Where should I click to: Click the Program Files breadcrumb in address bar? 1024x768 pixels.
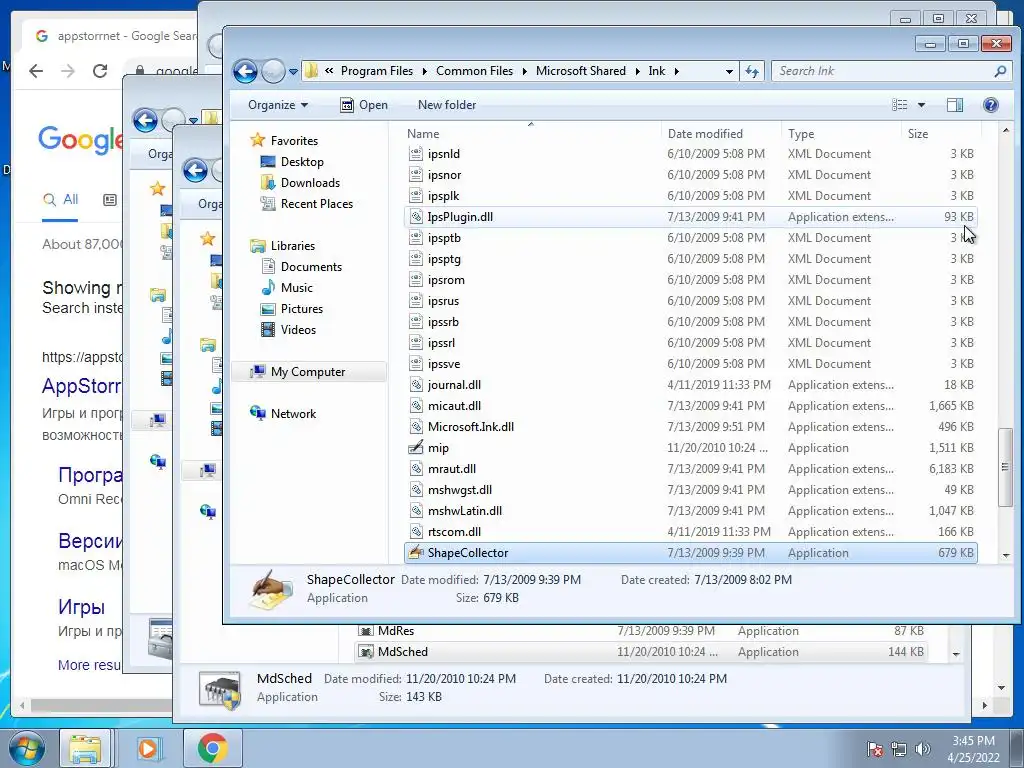[x=377, y=71]
